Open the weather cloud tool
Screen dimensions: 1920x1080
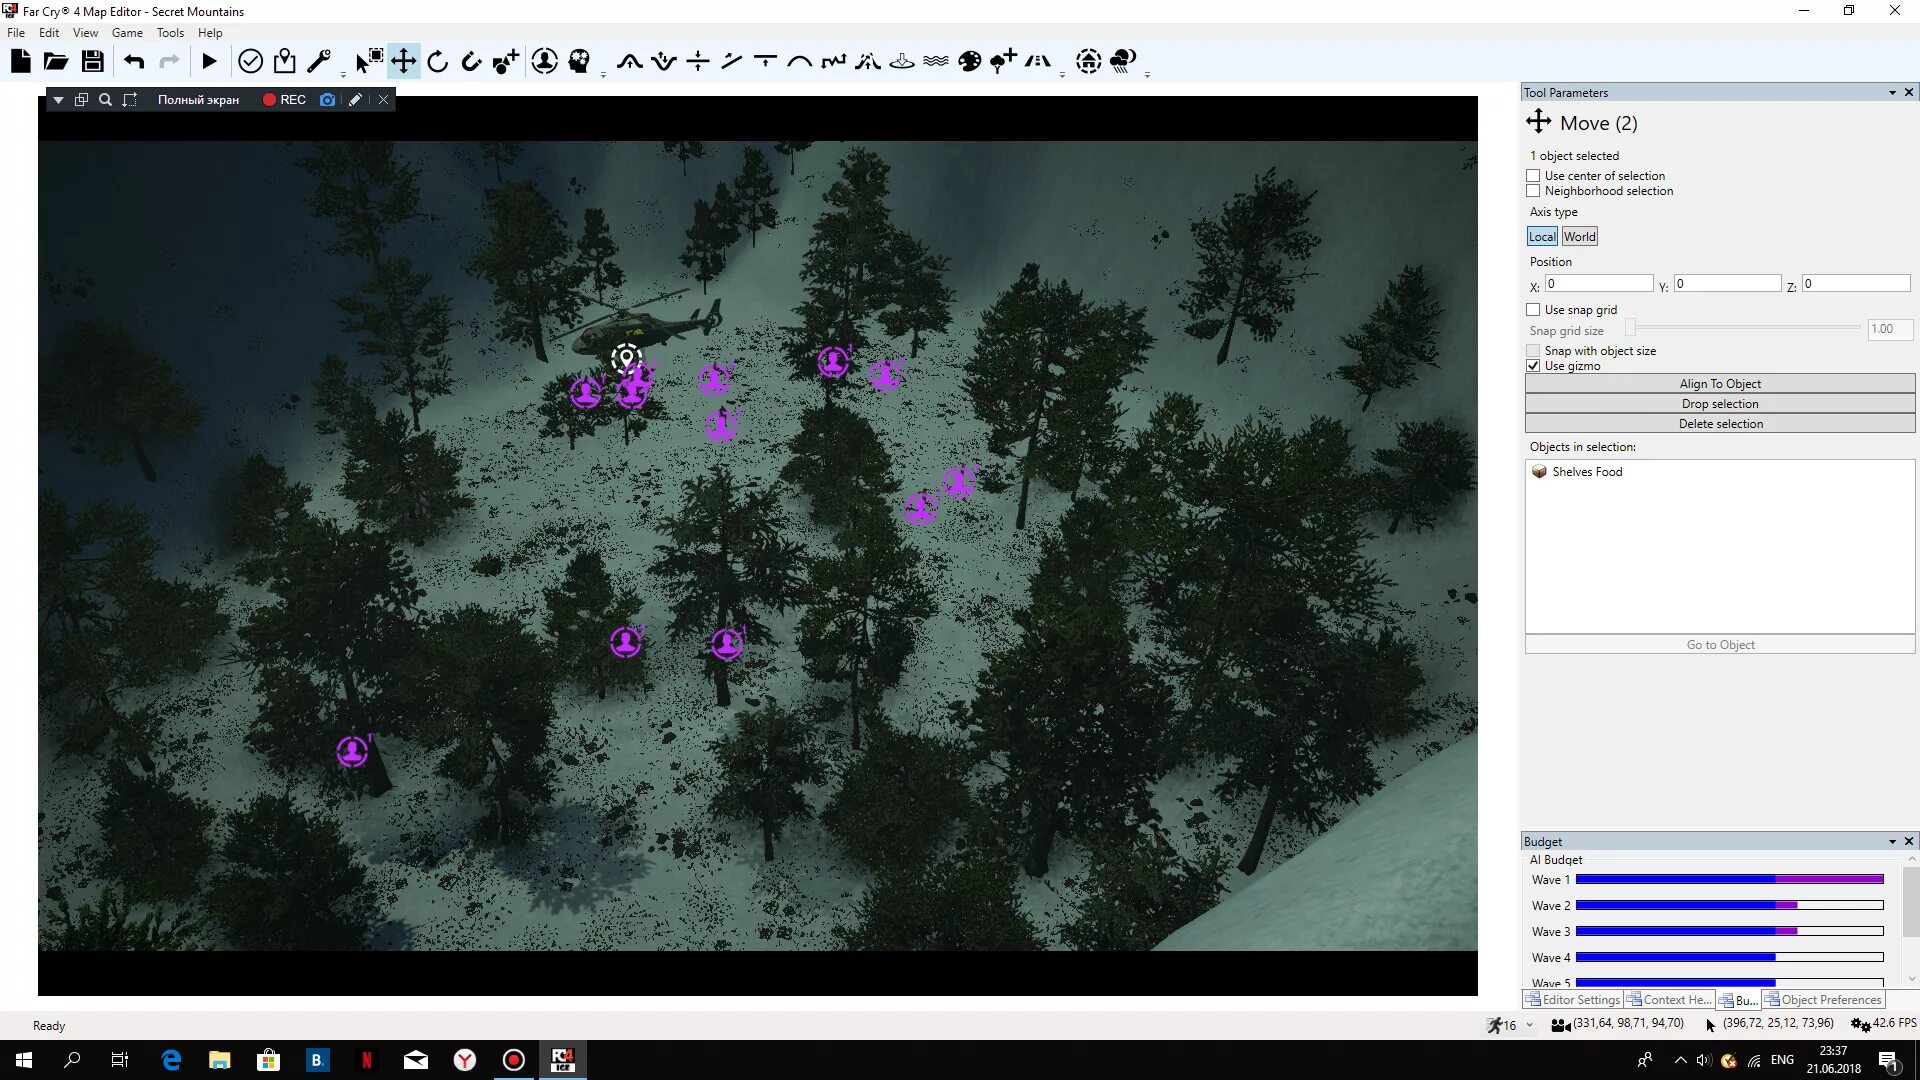(1124, 62)
